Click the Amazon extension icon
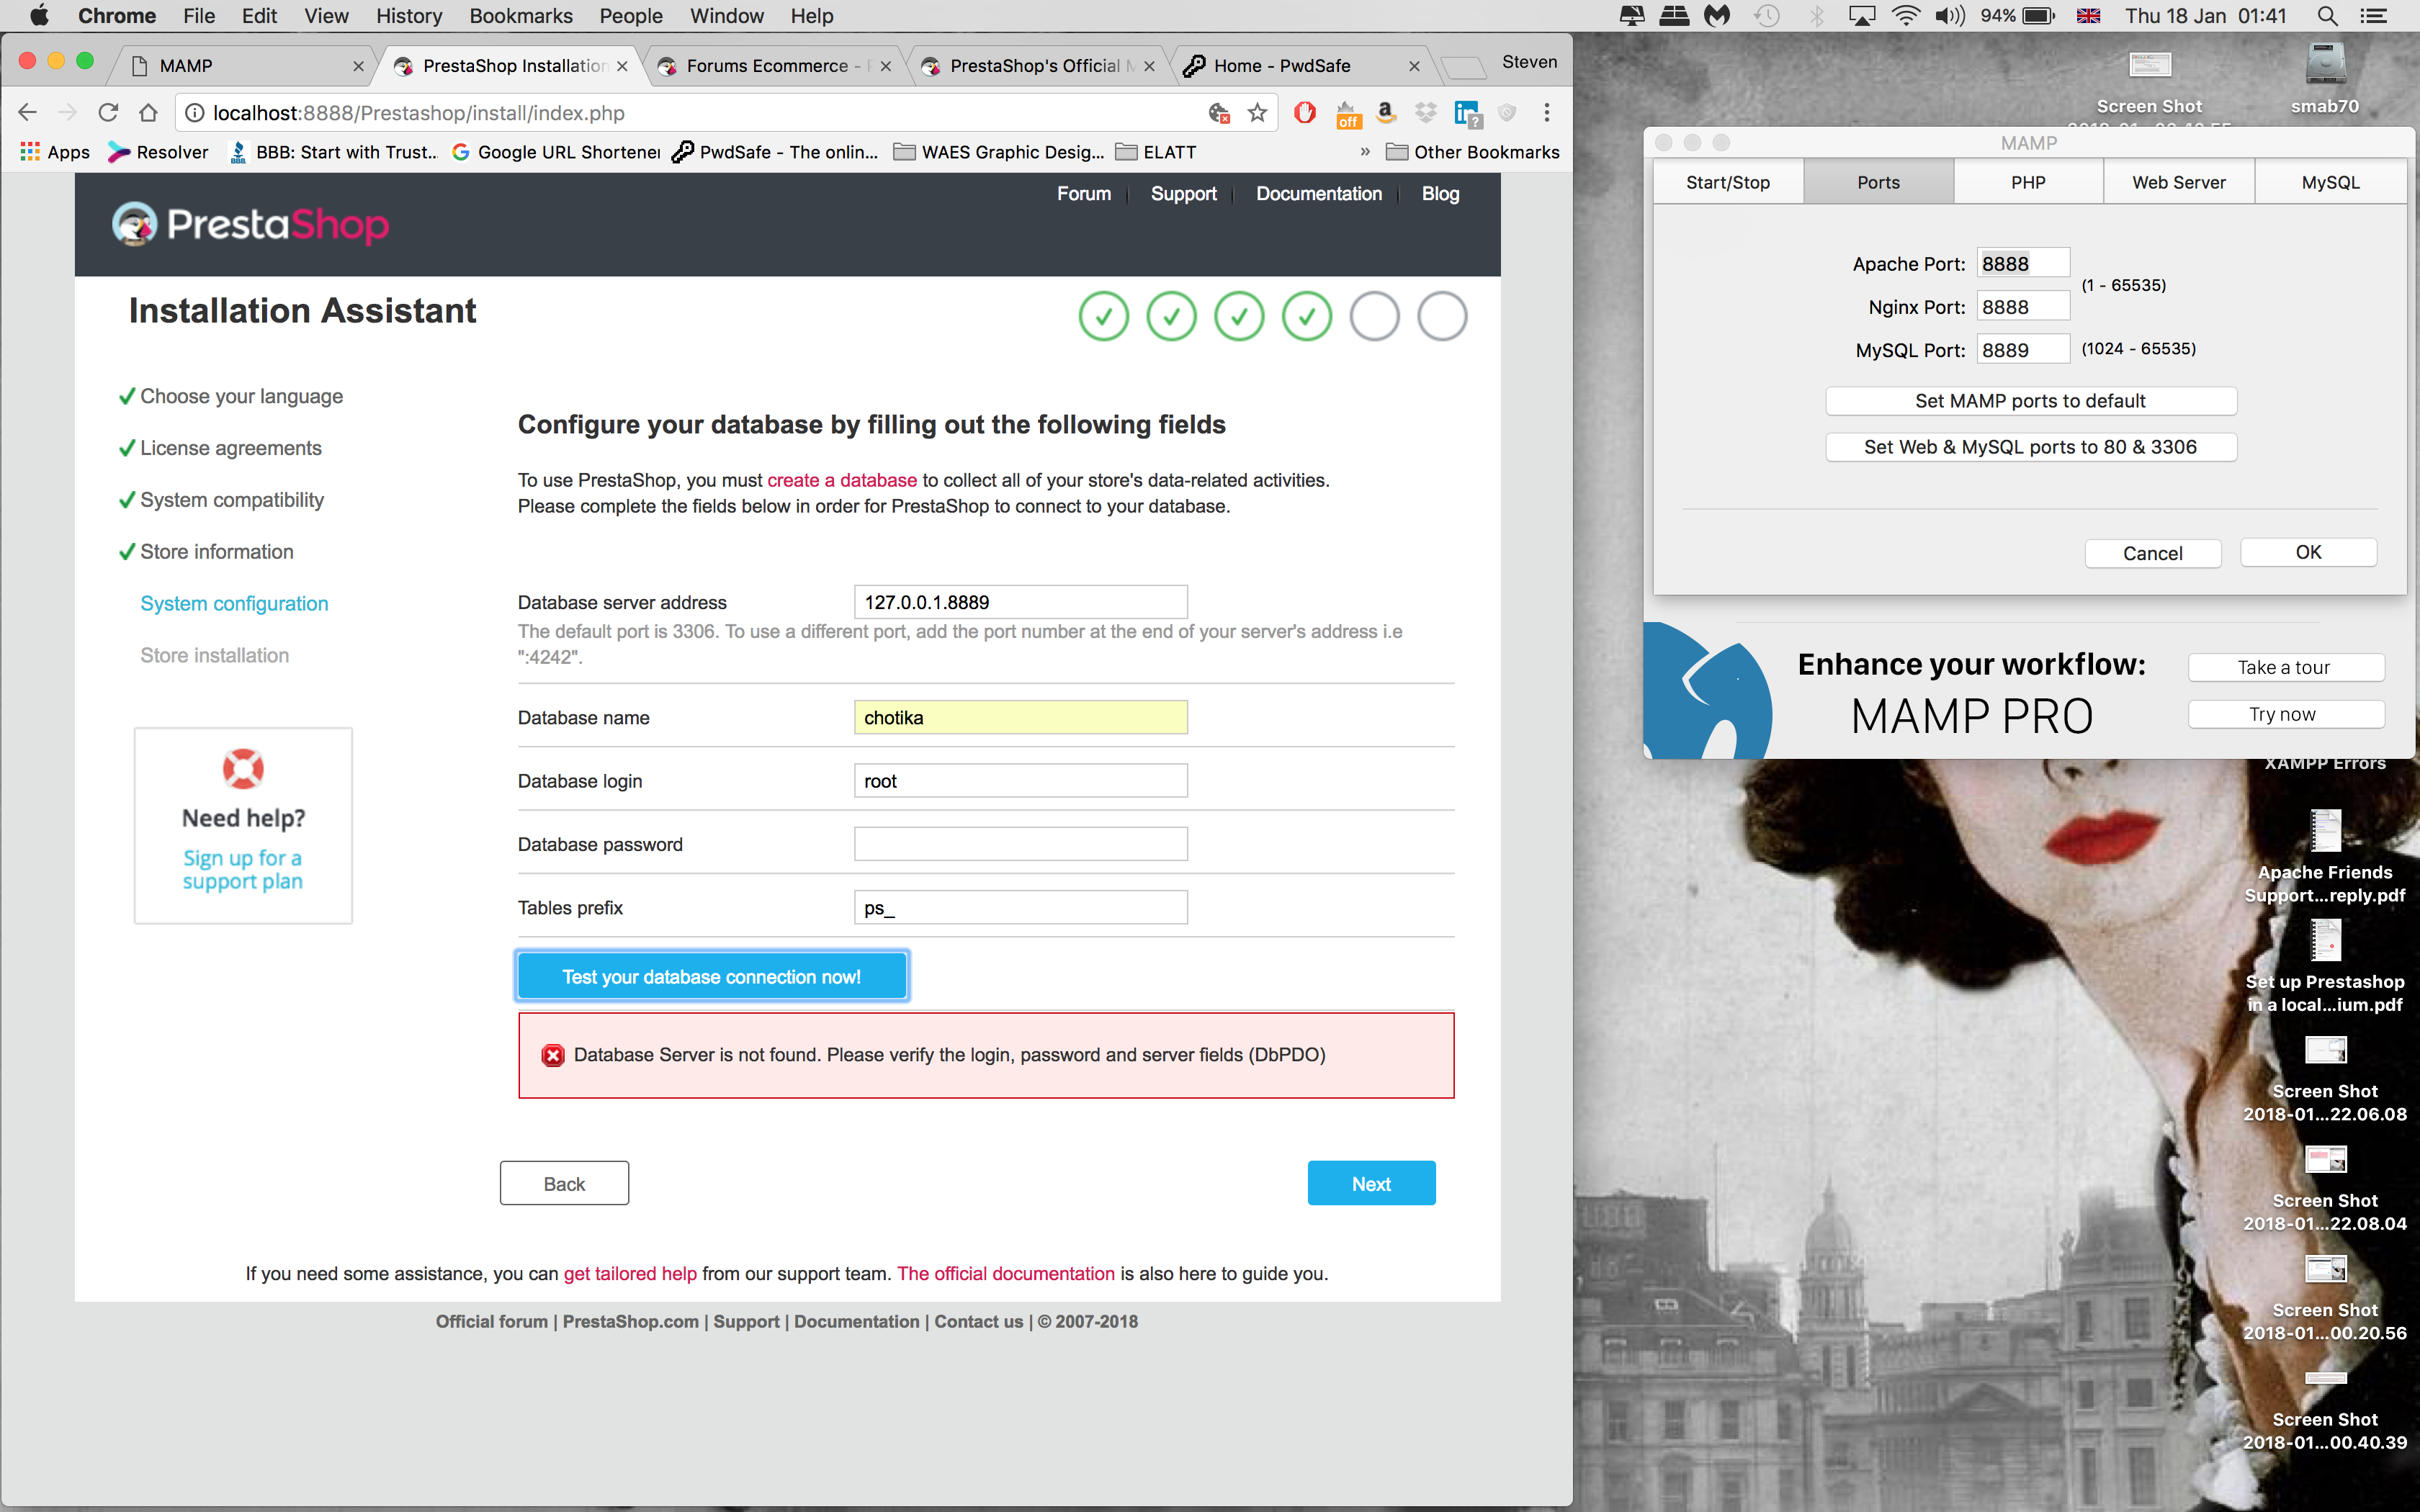This screenshot has width=2420, height=1512. coord(1385,113)
